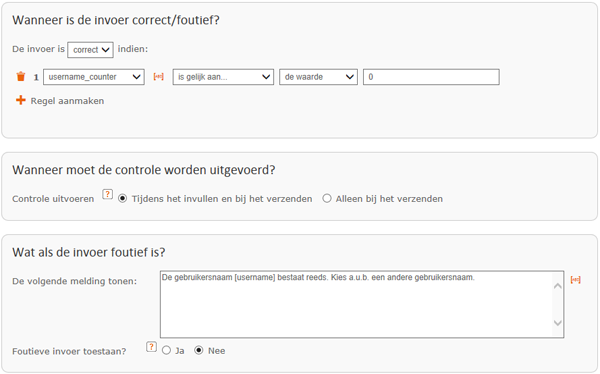The width and height of the screenshot is (600, 374).
Task: Open help icon next to Controle uitvoeren
Action: [x=108, y=194]
